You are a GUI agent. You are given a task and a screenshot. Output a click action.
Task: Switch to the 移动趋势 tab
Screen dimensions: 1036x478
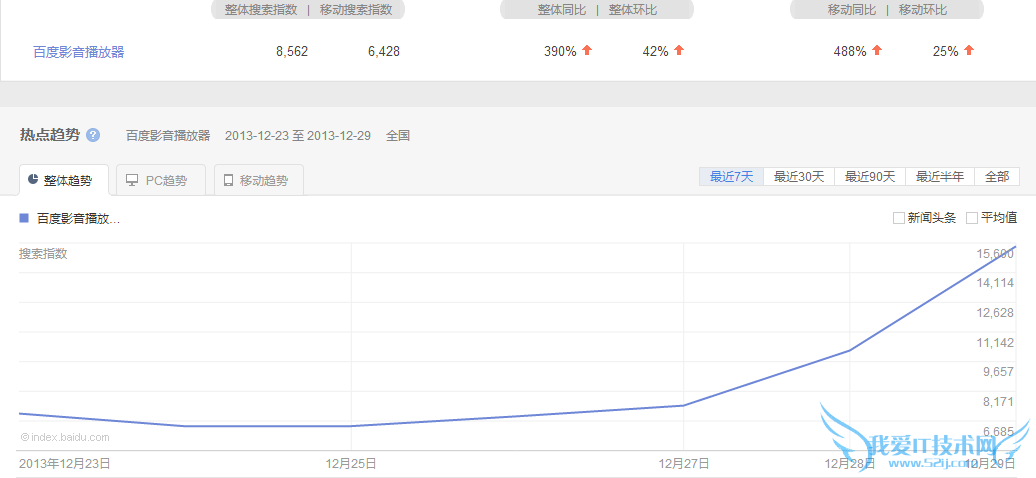(x=259, y=180)
